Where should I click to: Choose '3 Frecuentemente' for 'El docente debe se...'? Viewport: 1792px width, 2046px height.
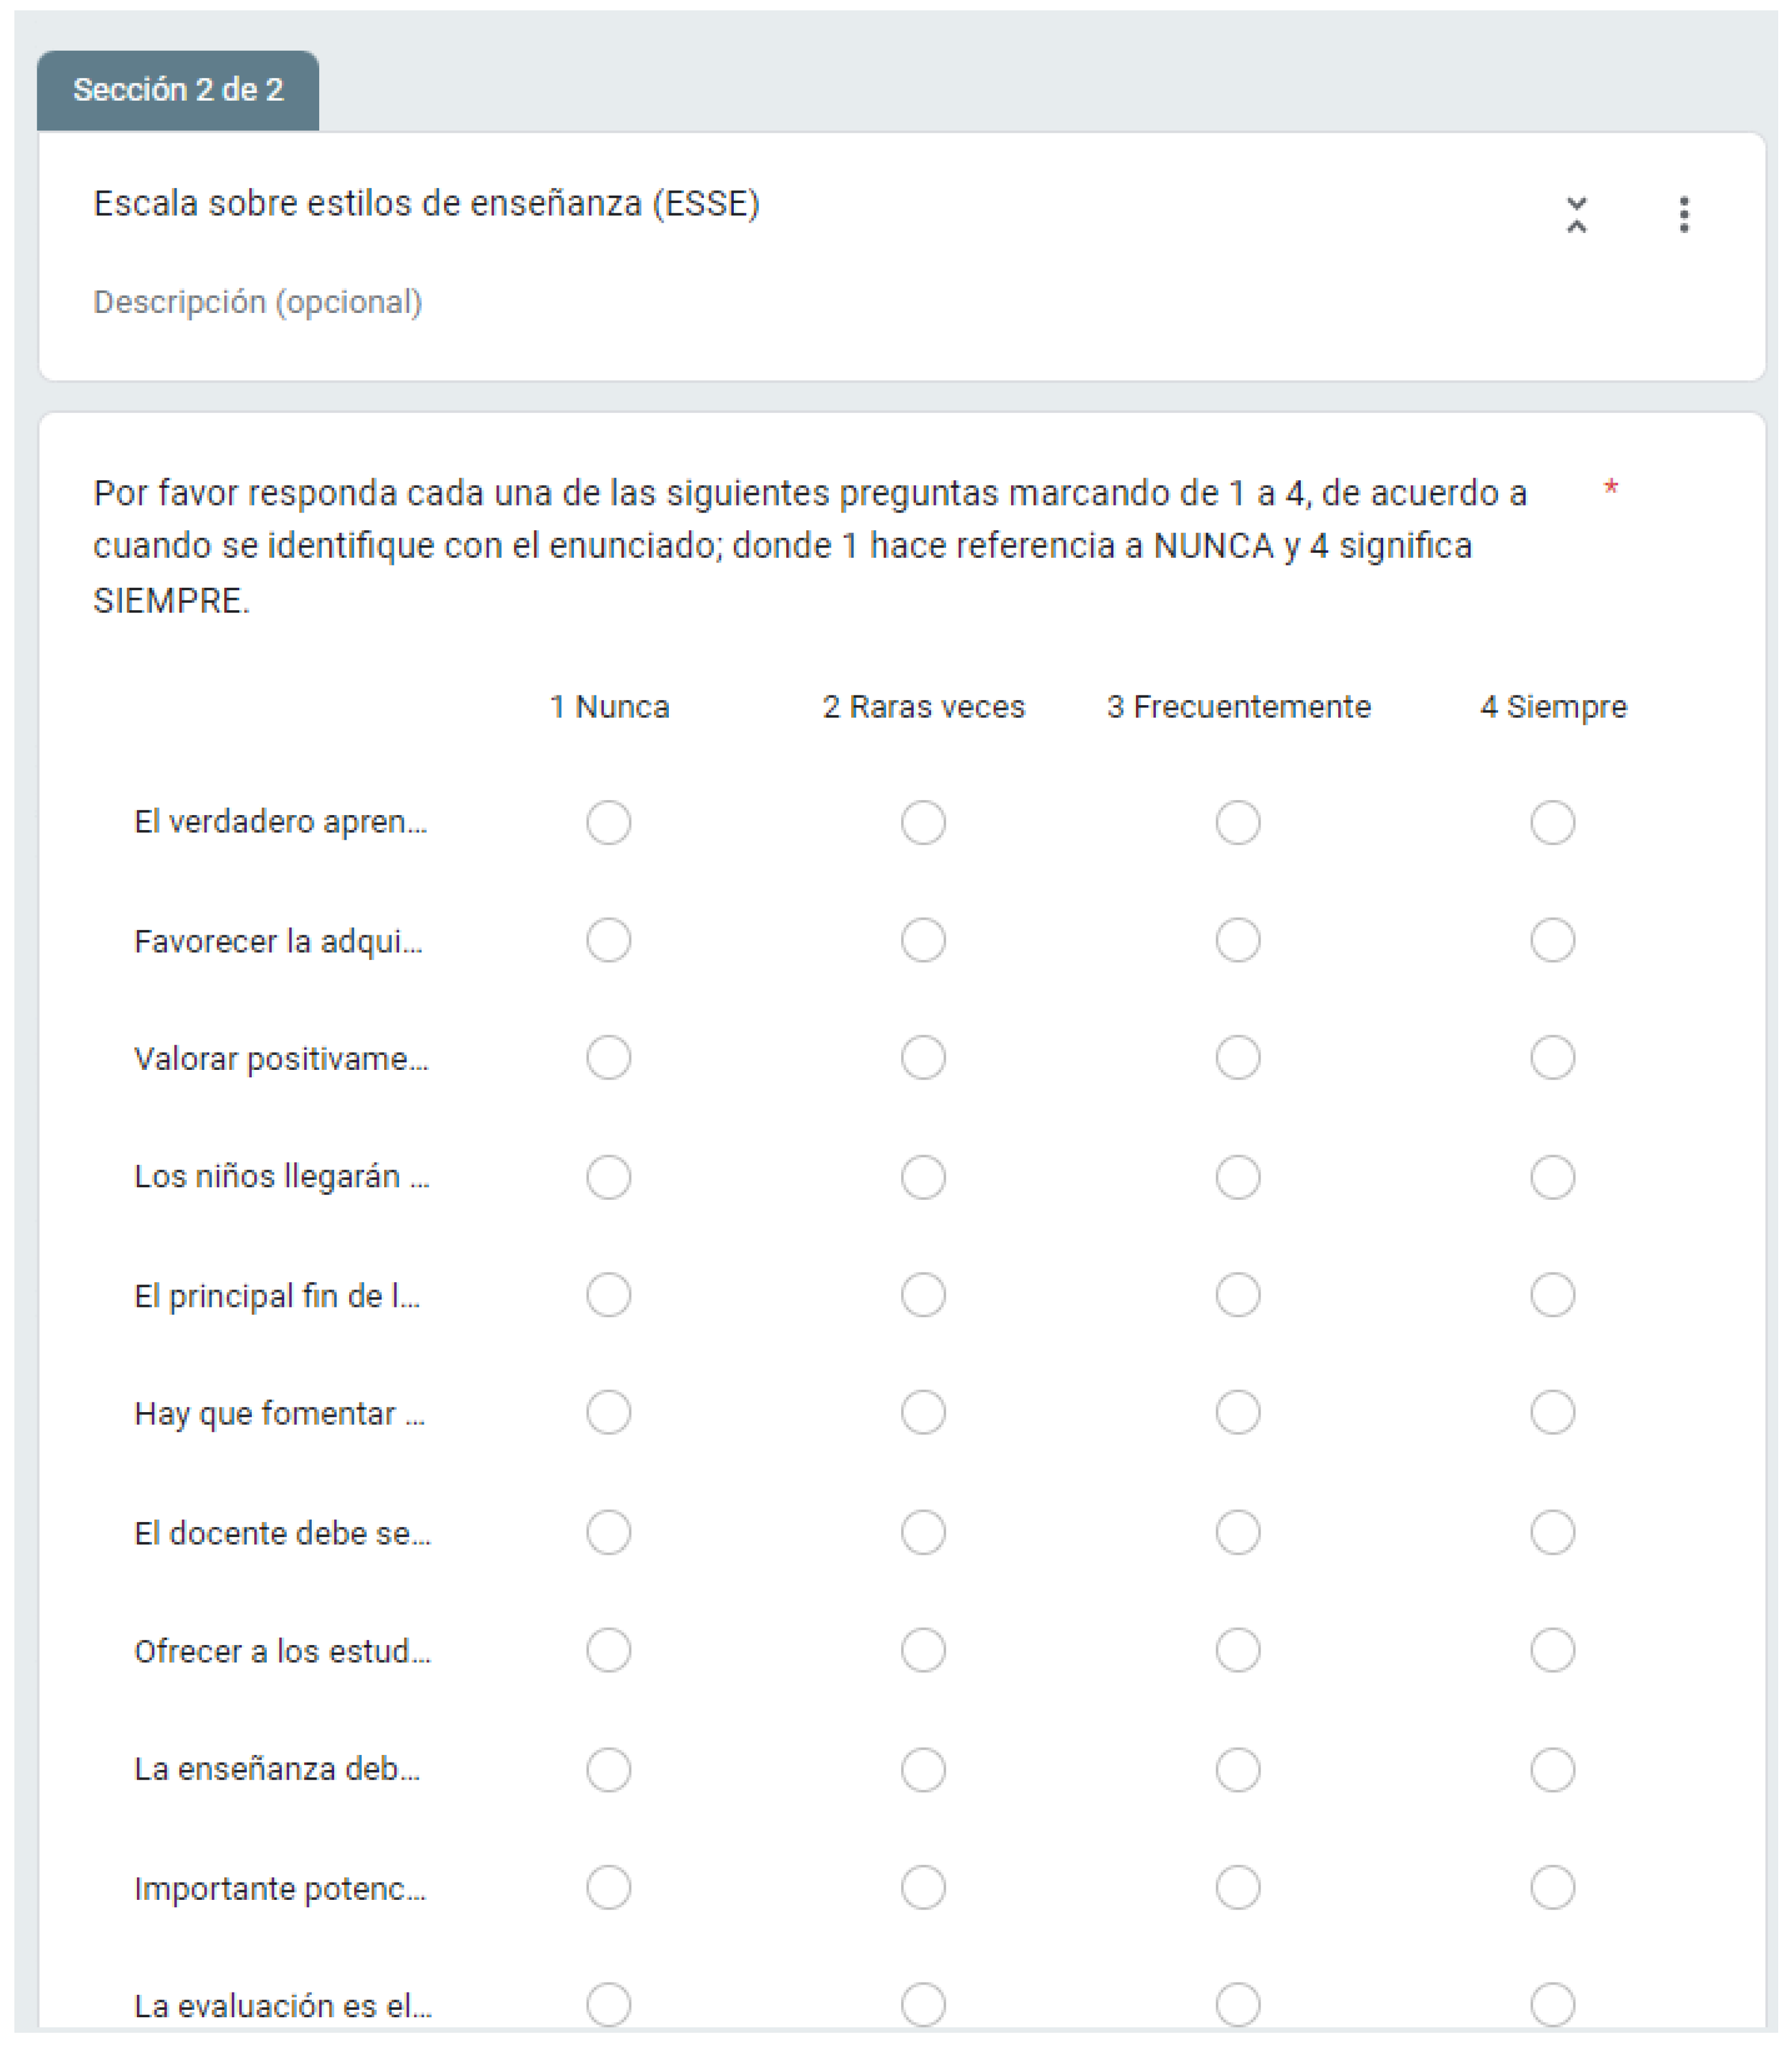pos(1237,1532)
